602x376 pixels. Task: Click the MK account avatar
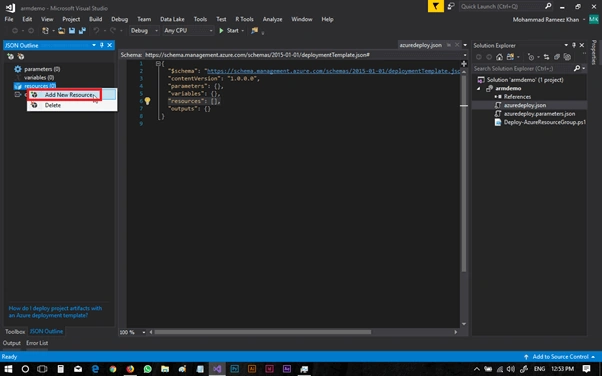(594, 20)
